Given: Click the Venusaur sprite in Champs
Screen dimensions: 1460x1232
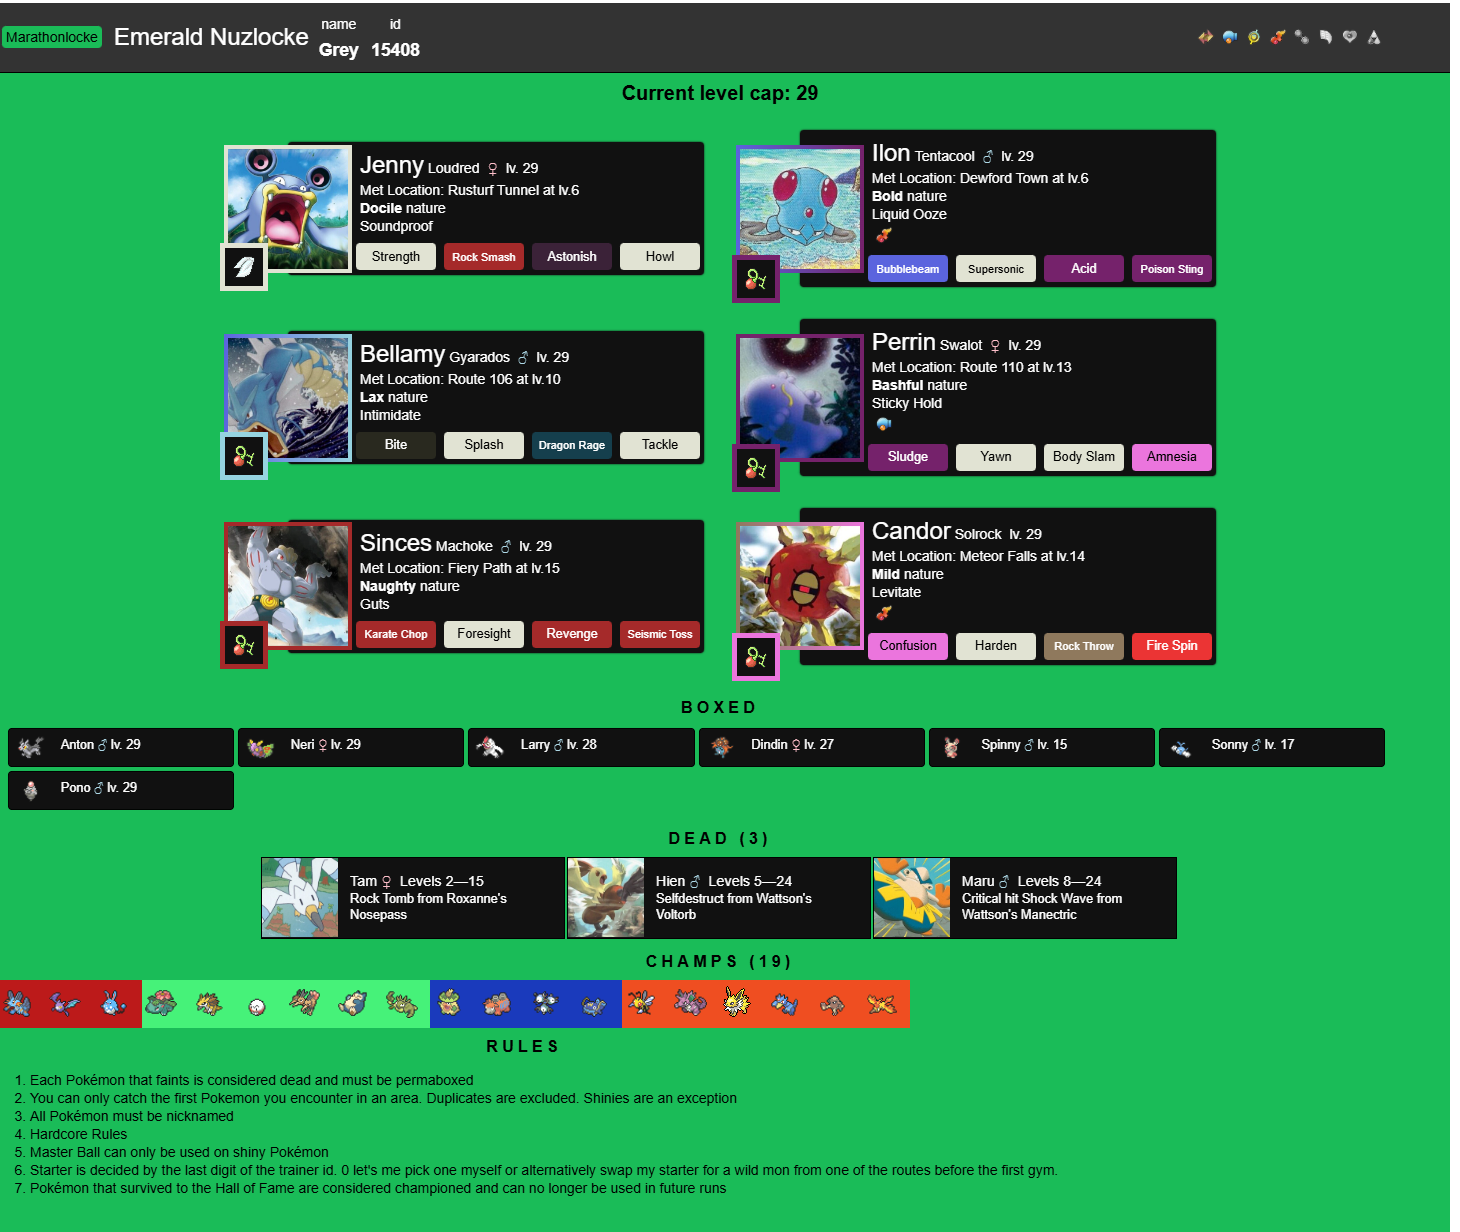Looking at the screenshot, I should 161,1003.
